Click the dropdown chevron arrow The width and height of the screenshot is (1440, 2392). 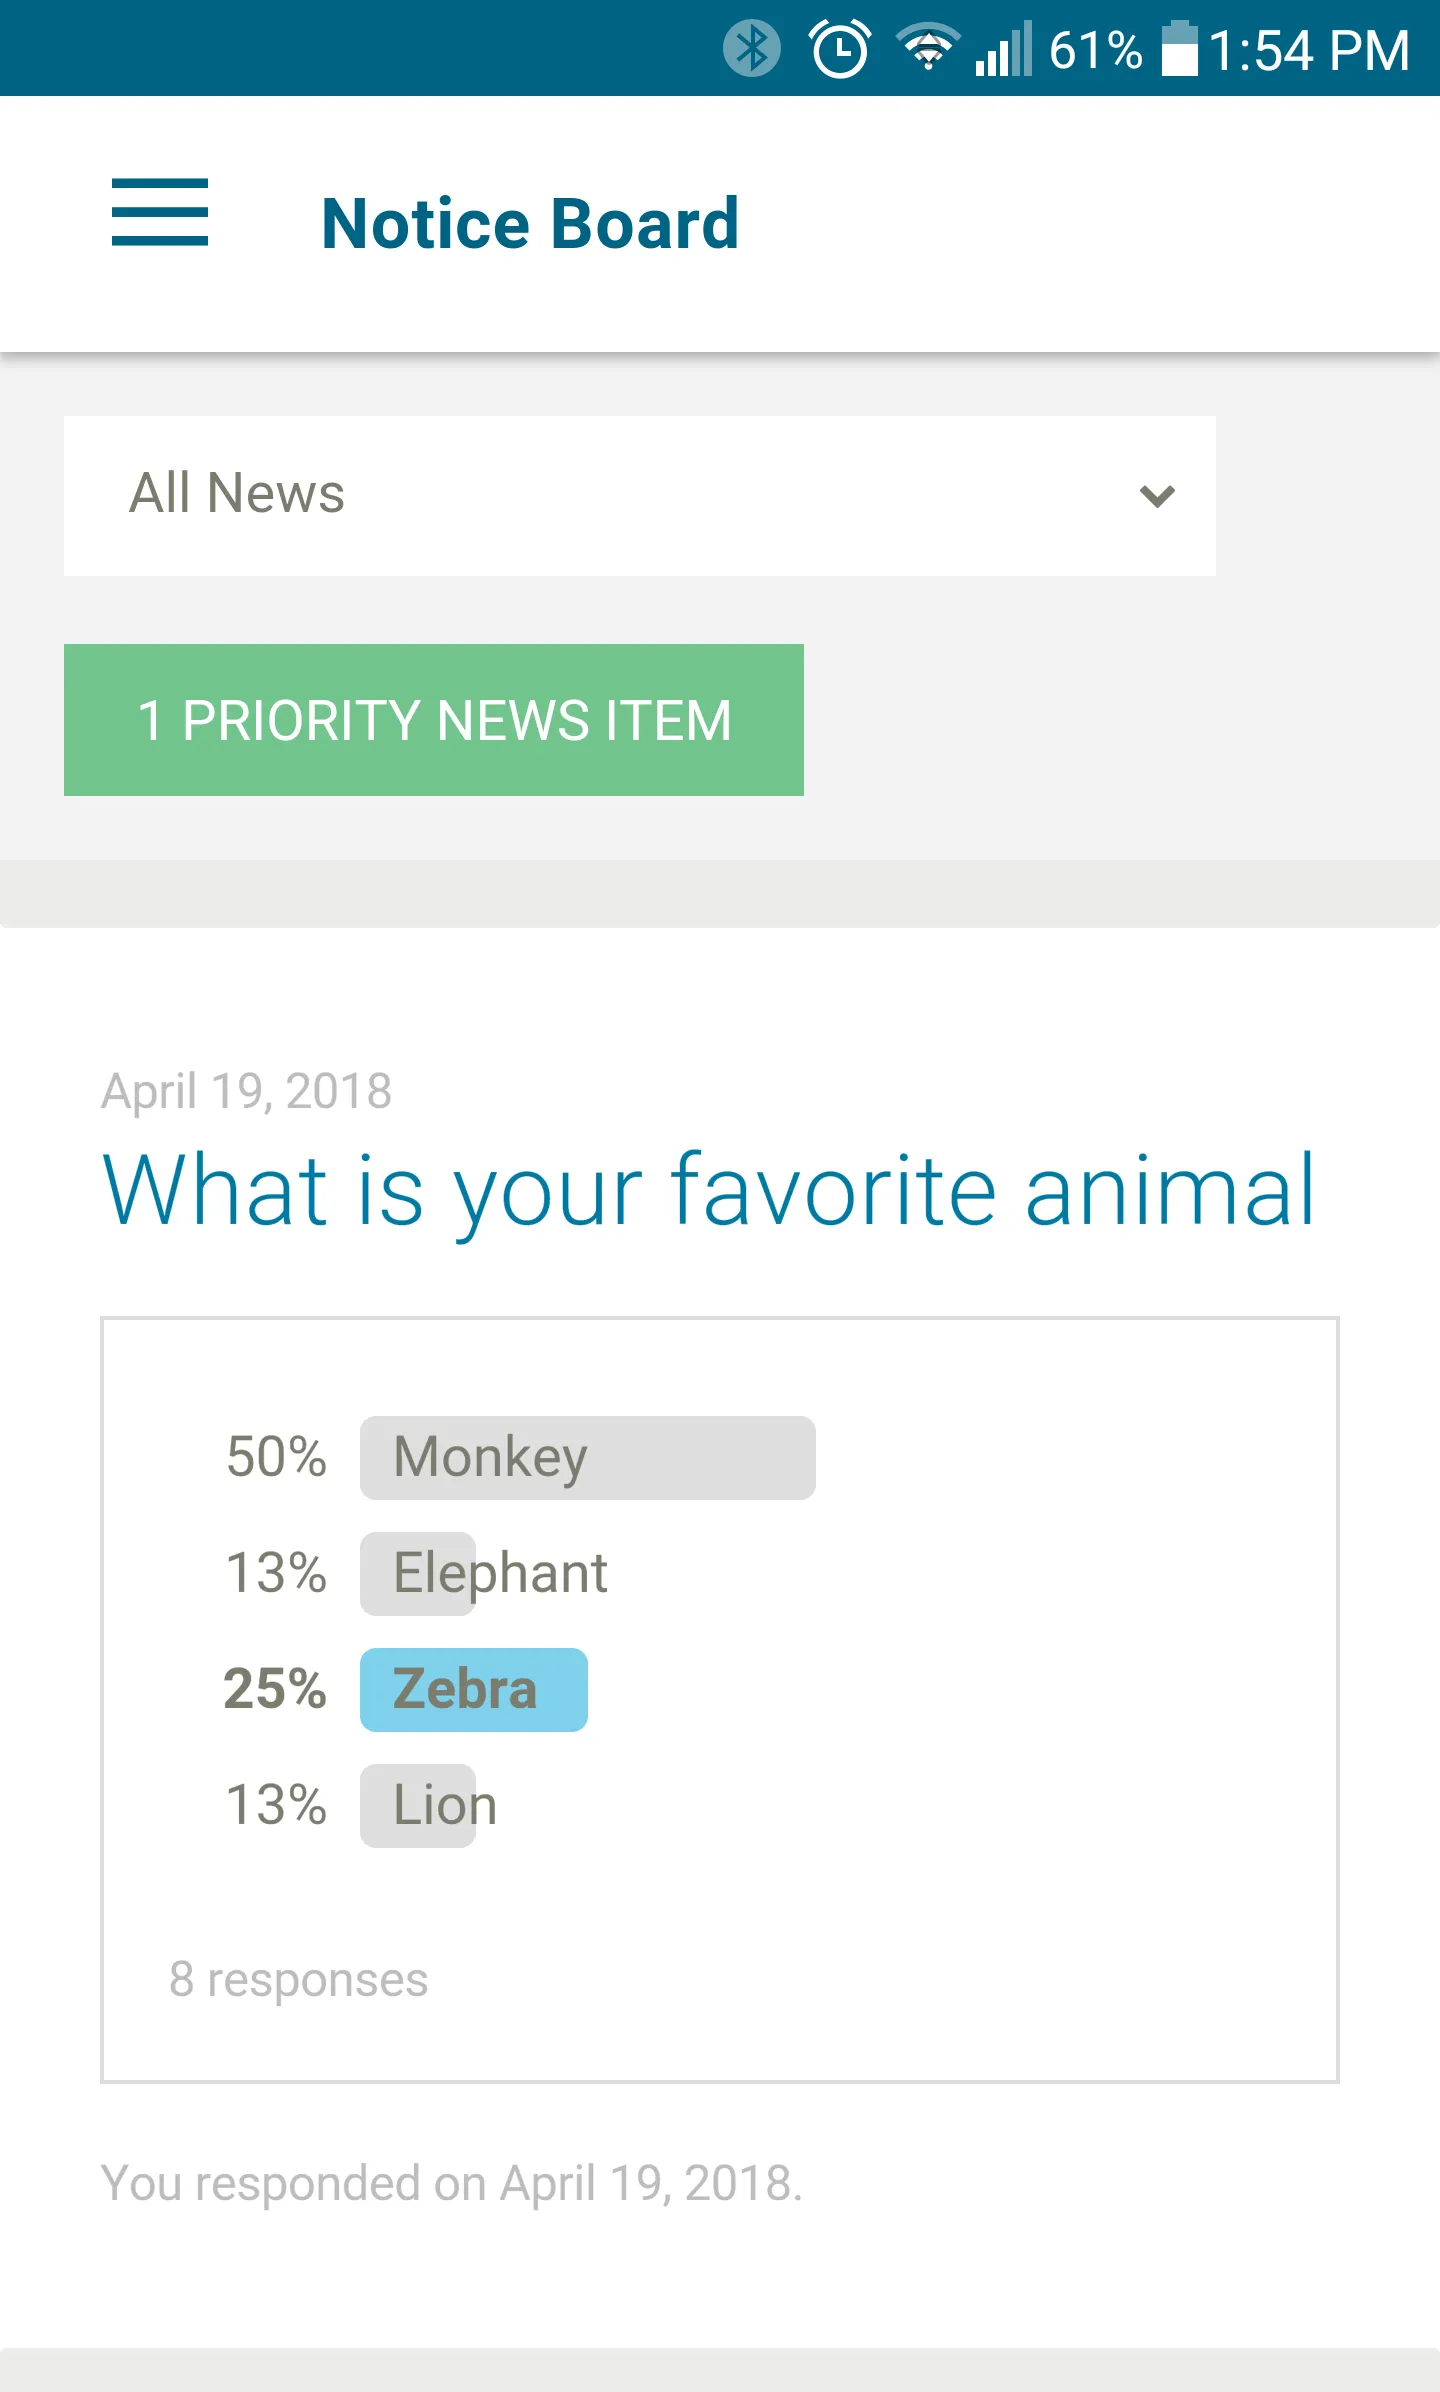point(1157,495)
